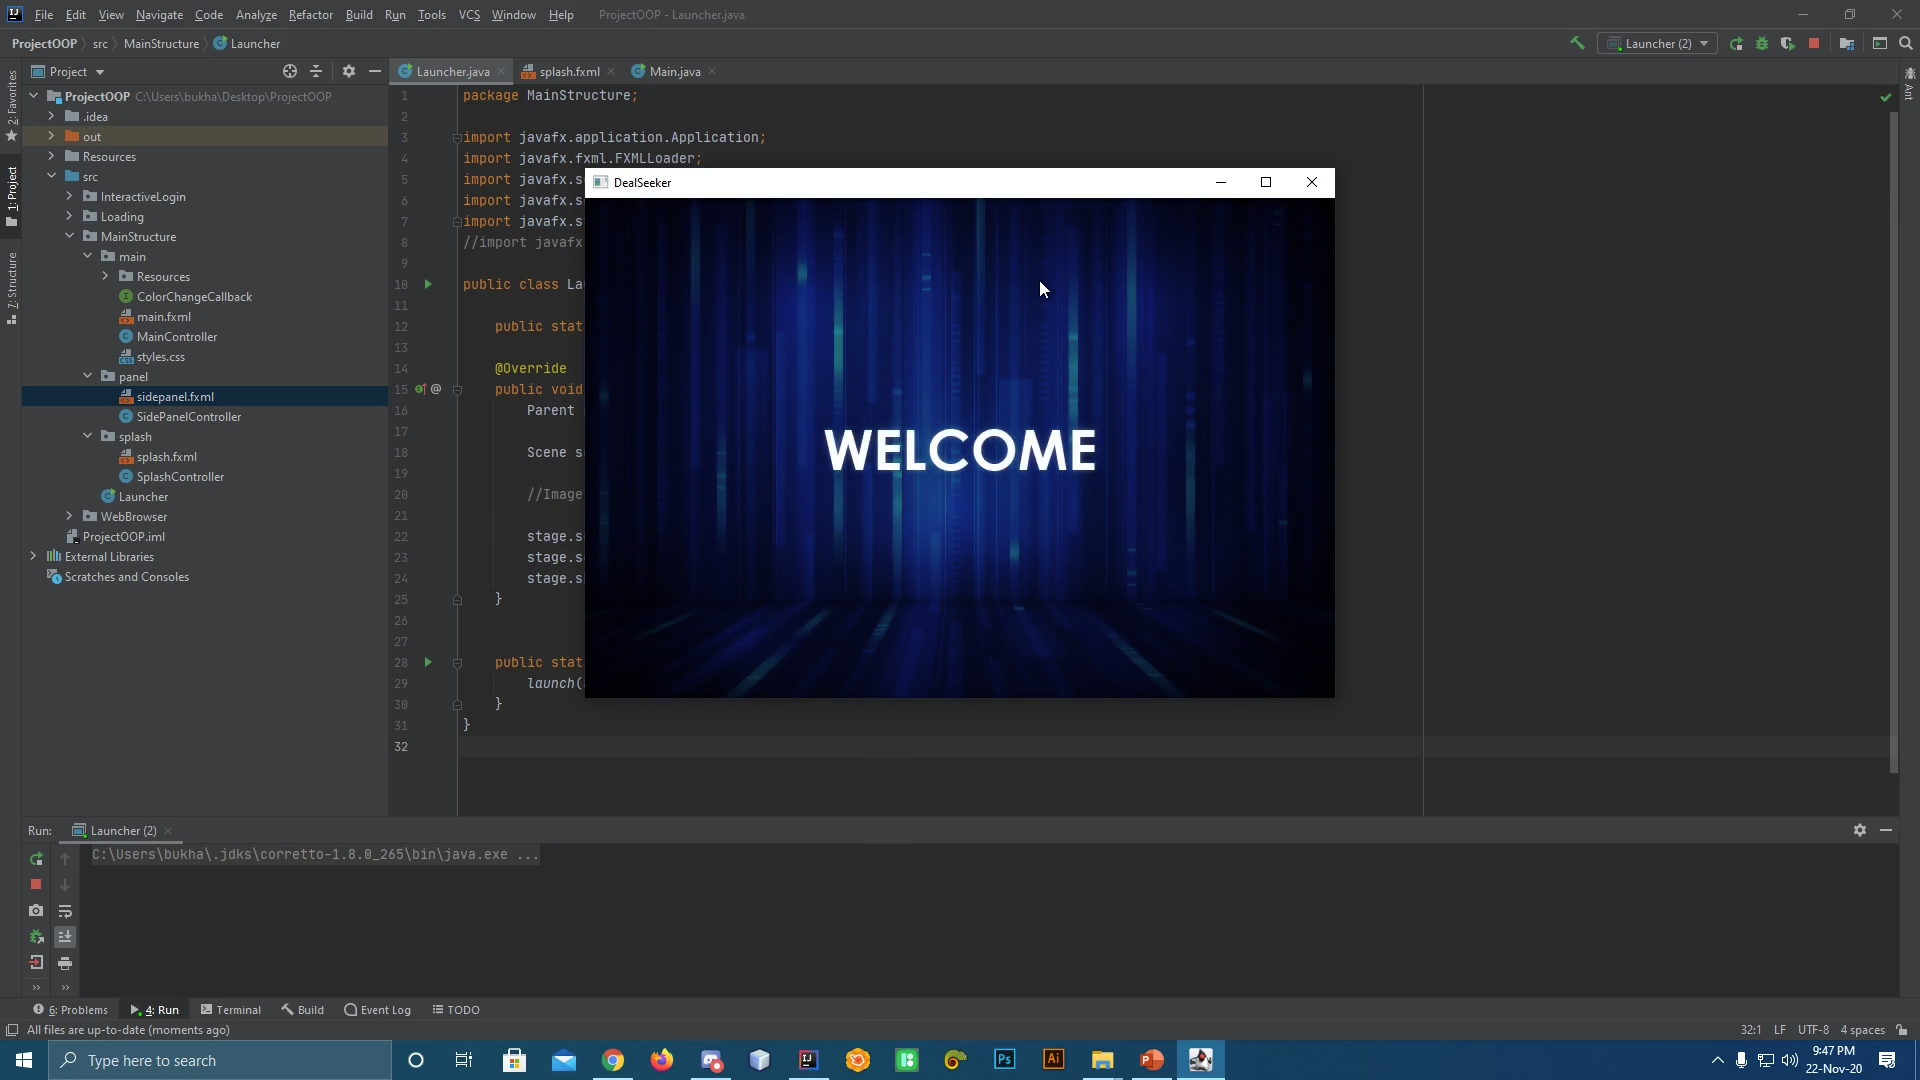Select the Main.java tab
Screen dimensions: 1920x1080
[x=674, y=71]
